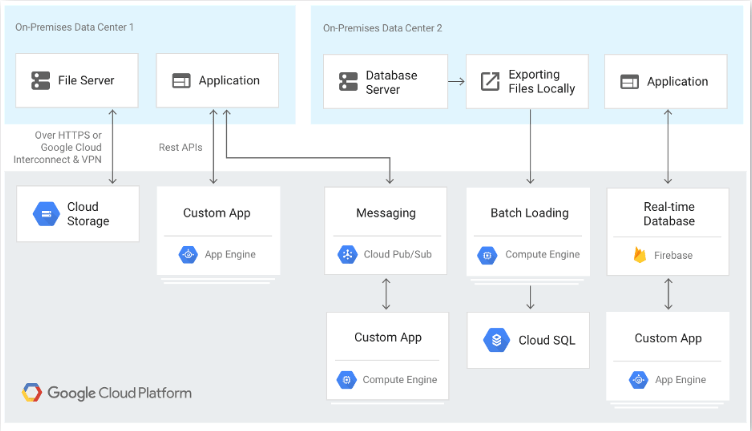
Task: Select the Cloud Storage label
Action: click(88, 214)
